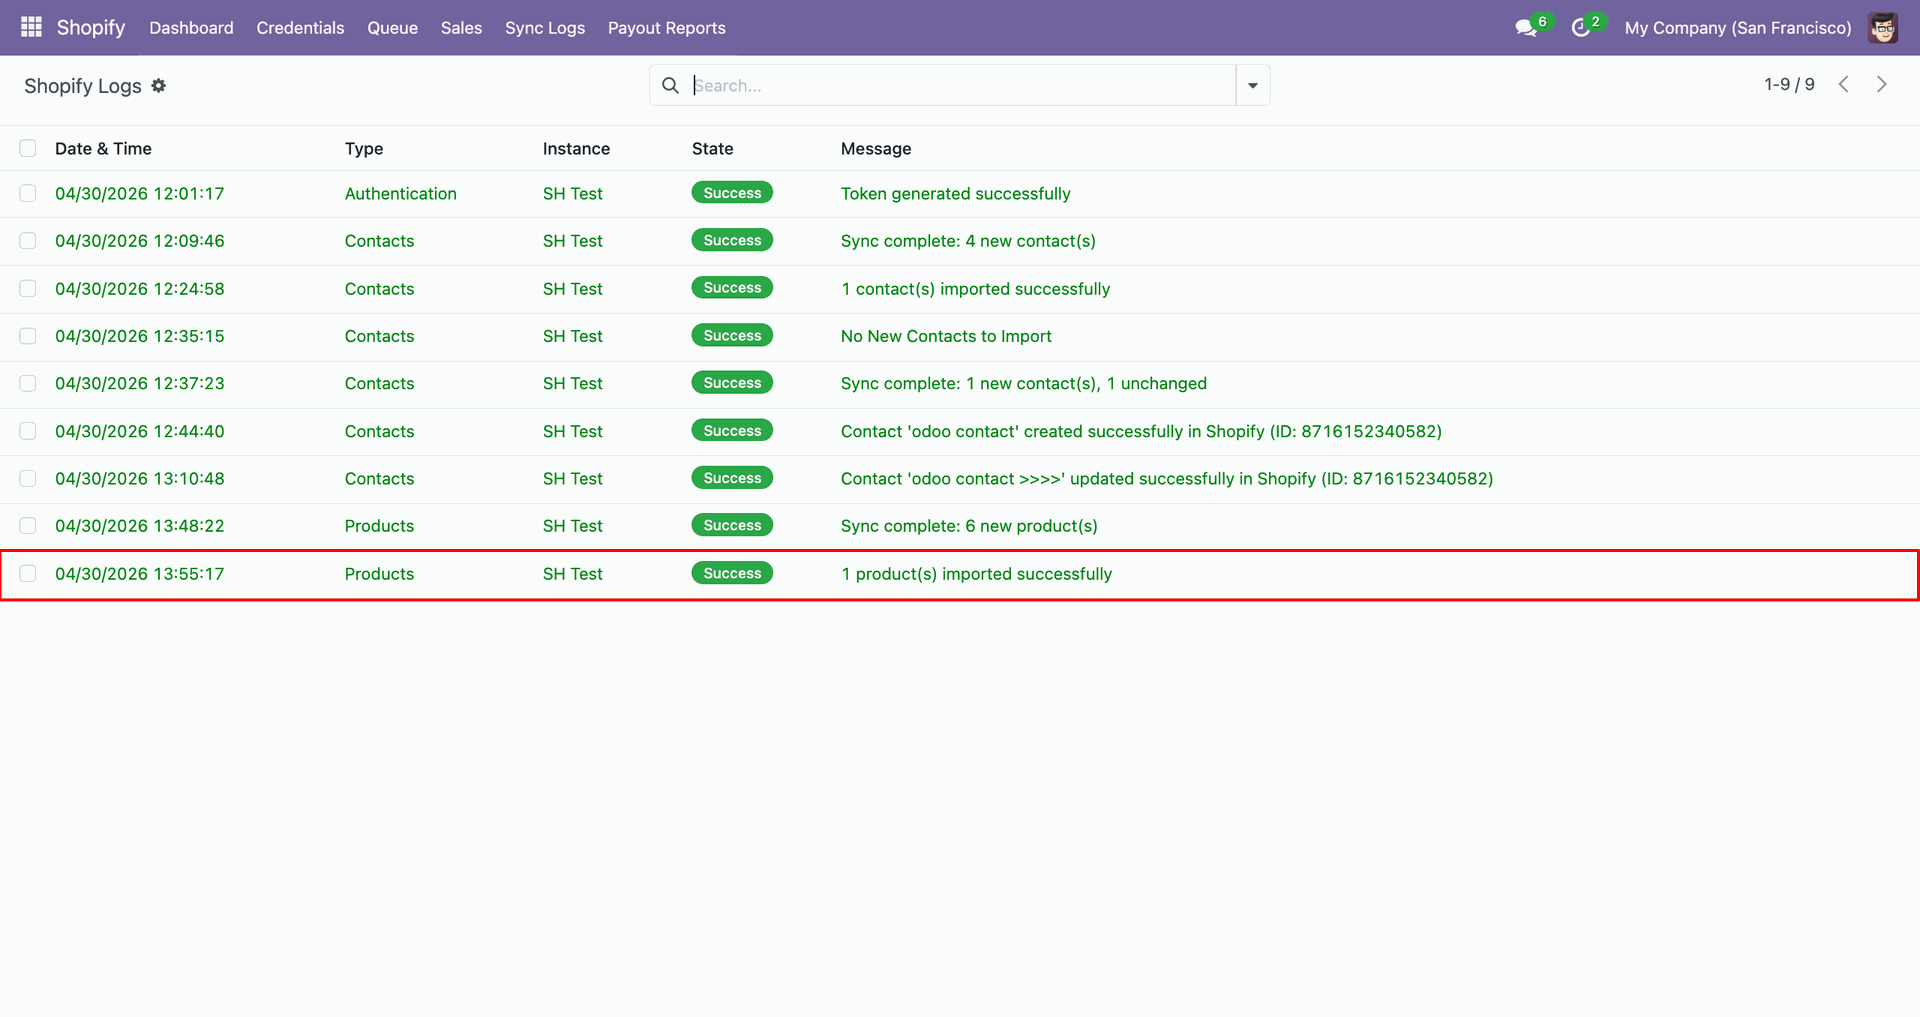Tick the 13:55:17 Products row checkbox

pyautogui.click(x=28, y=573)
